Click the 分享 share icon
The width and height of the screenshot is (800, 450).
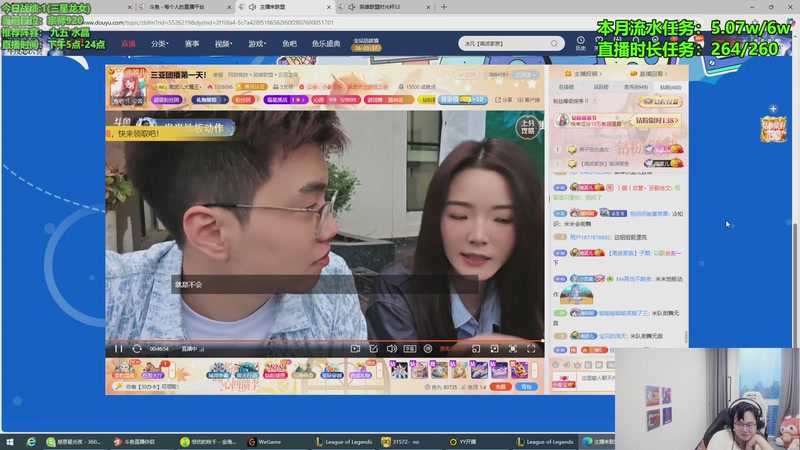[504, 100]
